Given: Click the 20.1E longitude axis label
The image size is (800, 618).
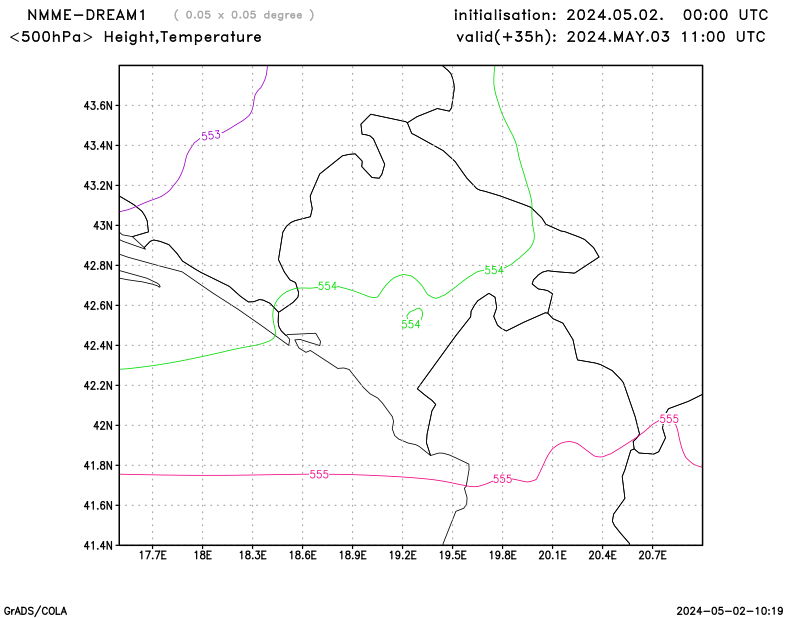Looking at the screenshot, I should pos(553,555).
